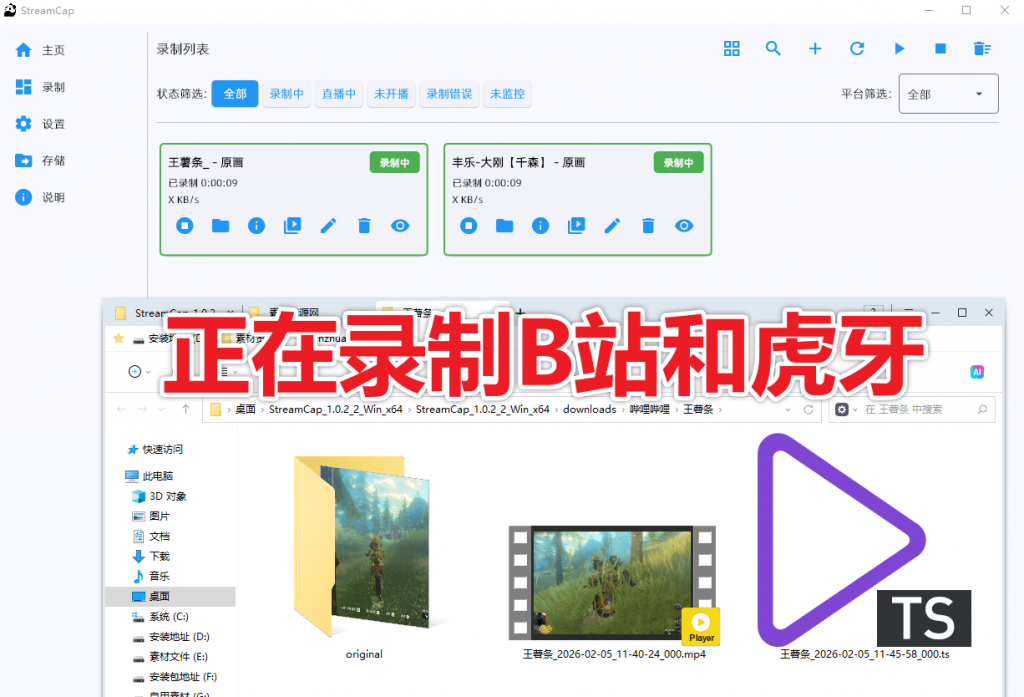Delete the 王薯条_ recording card
The height and width of the screenshot is (697, 1024).
pos(364,226)
